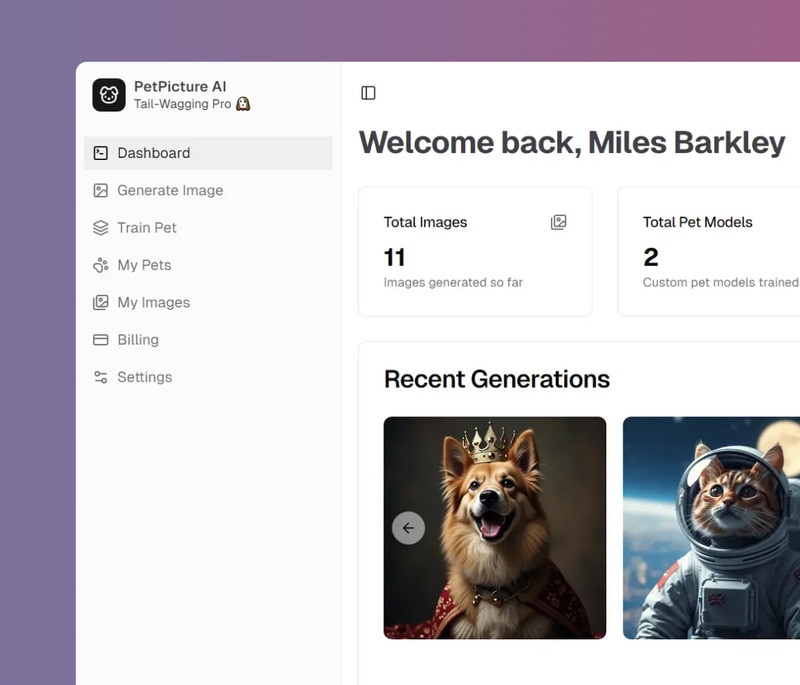800x685 pixels.
Task: Click the PetPicture AI dog logo
Action: click(x=109, y=95)
